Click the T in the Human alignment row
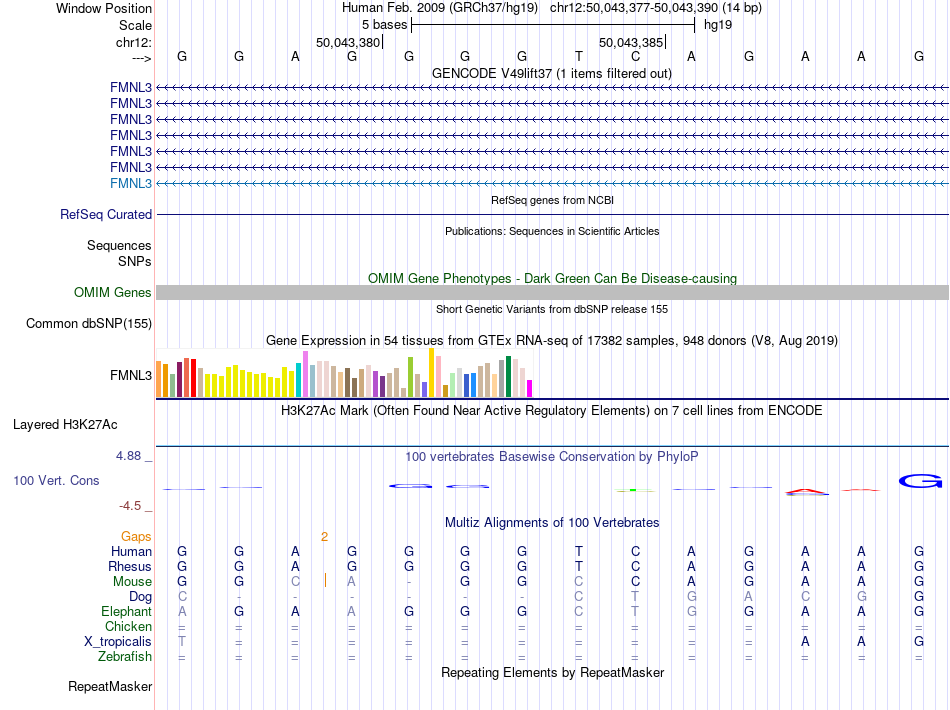The image size is (950, 710). click(x=579, y=551)
